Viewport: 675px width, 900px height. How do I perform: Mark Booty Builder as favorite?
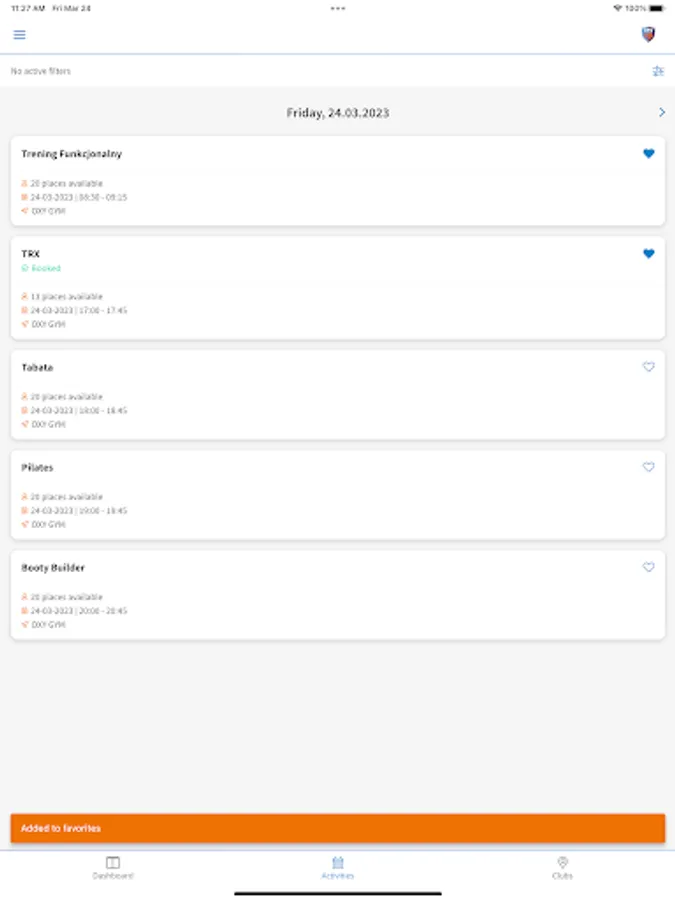pyautogui.click(x=648, y=567)
